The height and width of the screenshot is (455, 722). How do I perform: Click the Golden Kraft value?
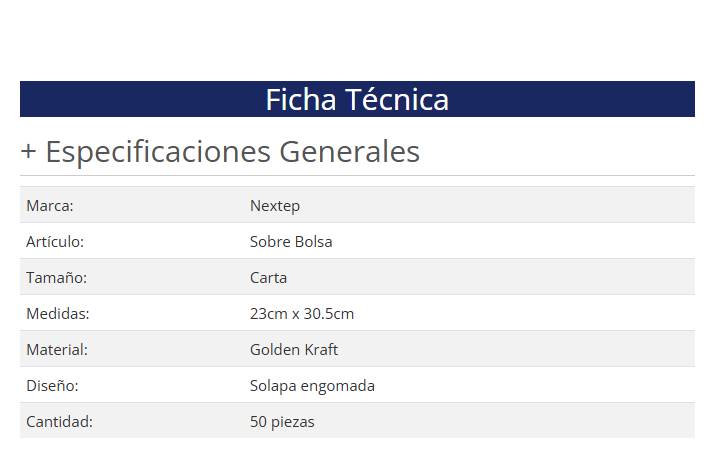294,350
